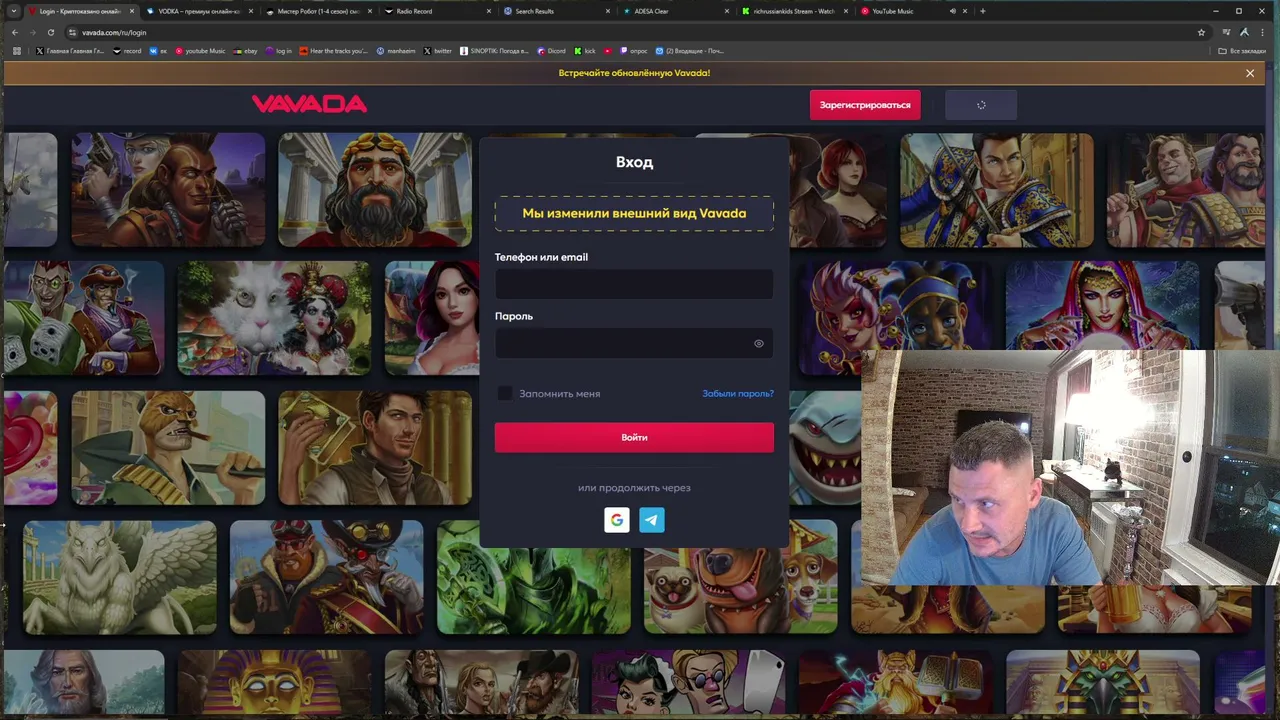This screenshot has width=1280, height=720.
Task: Bookmark this page with the star icon
Action: tap(1201, 32)
